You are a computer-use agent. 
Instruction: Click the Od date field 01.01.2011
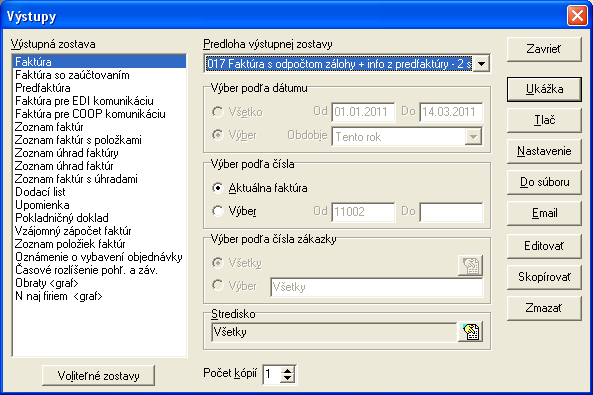(363, 112)
